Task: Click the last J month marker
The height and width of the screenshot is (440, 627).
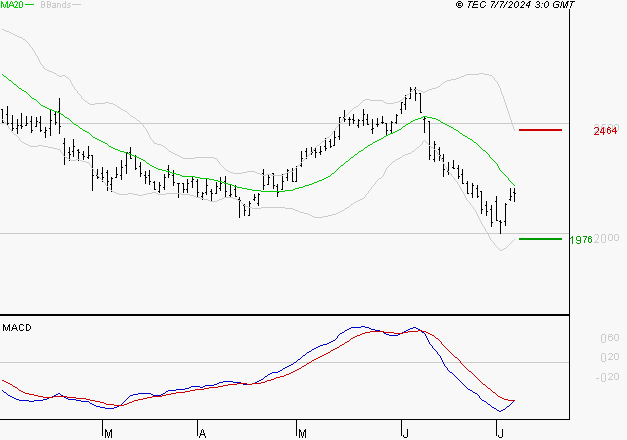Action: (500, 434)
